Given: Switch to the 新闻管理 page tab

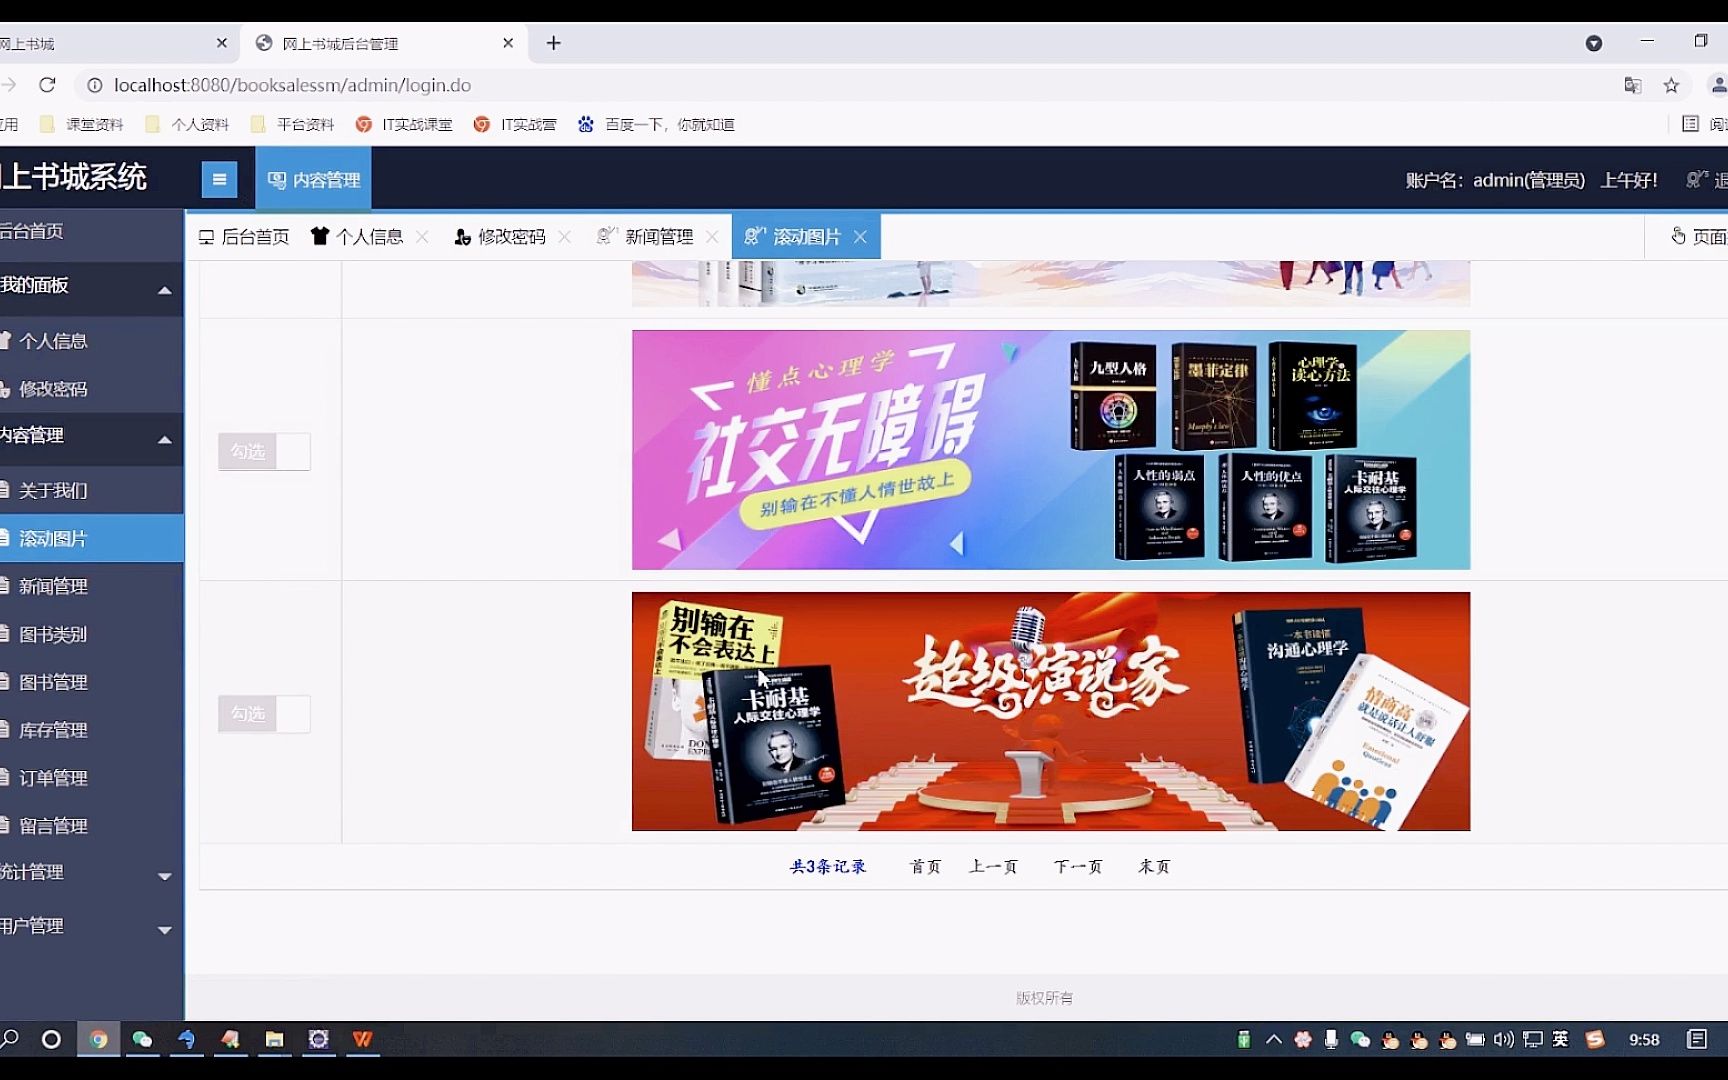Looking at the screenshot, I should pos(646,237).
